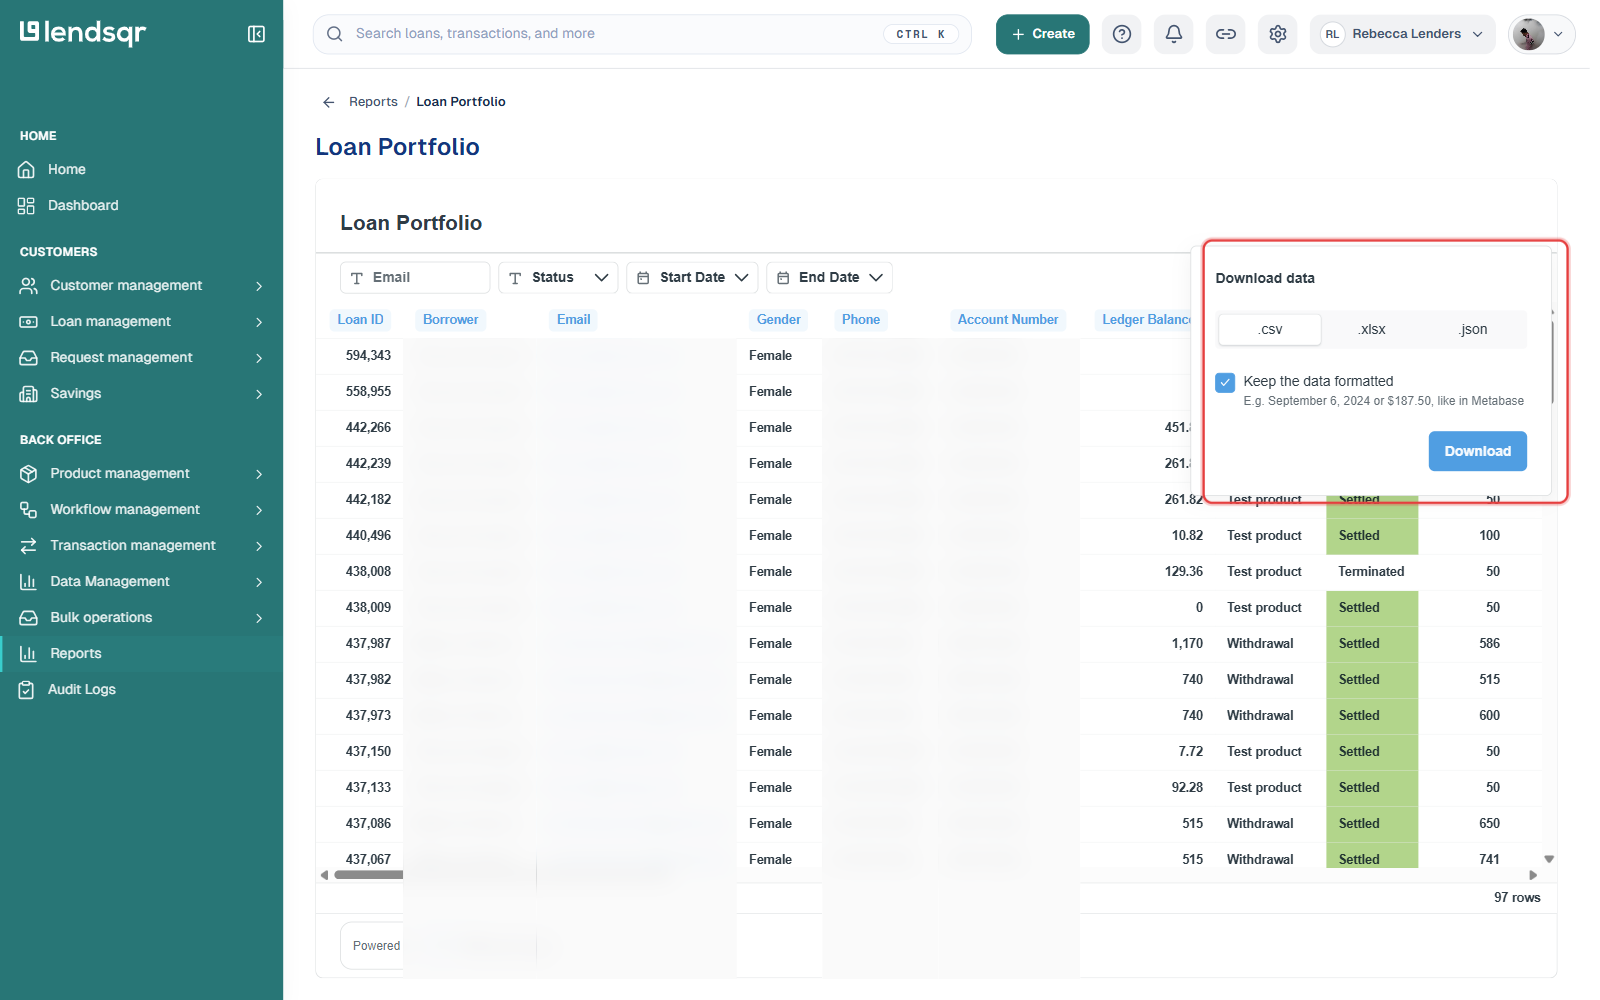Screen dimensions: 1600x1000
Task: Sort by Phone column header
Action: (860, 320)
